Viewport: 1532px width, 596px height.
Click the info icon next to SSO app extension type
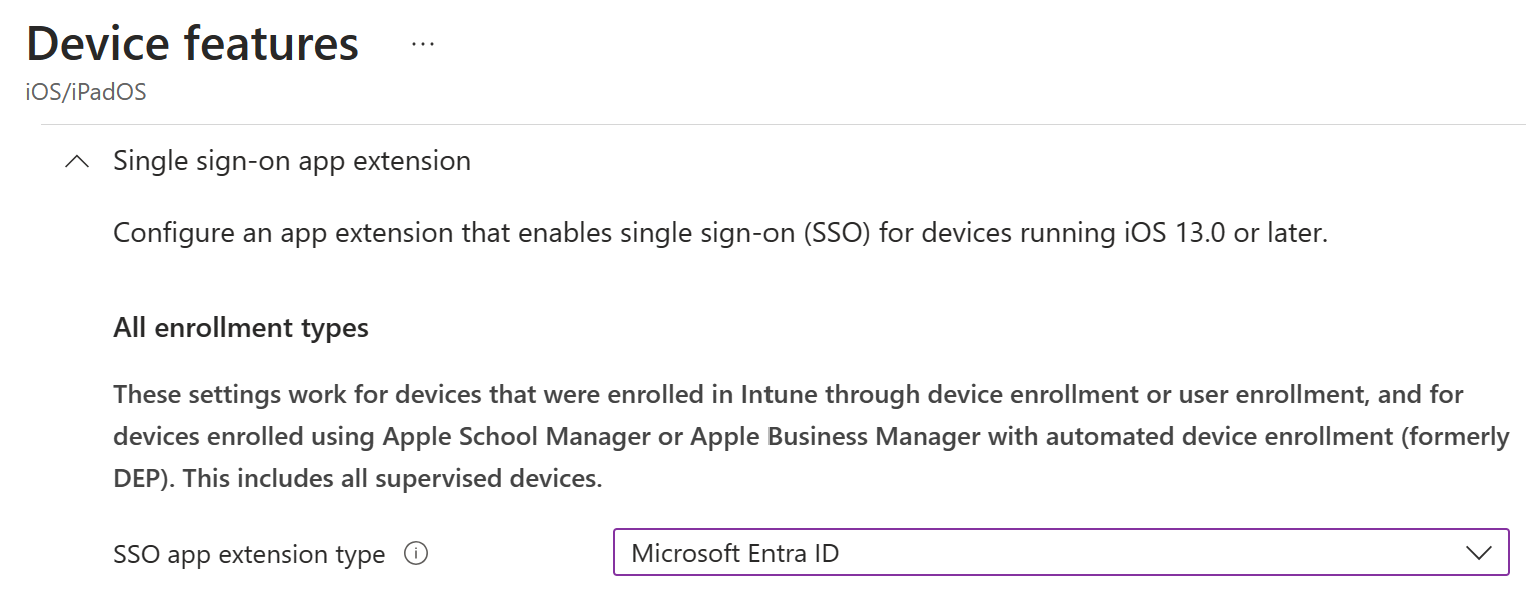coord(414,551)
